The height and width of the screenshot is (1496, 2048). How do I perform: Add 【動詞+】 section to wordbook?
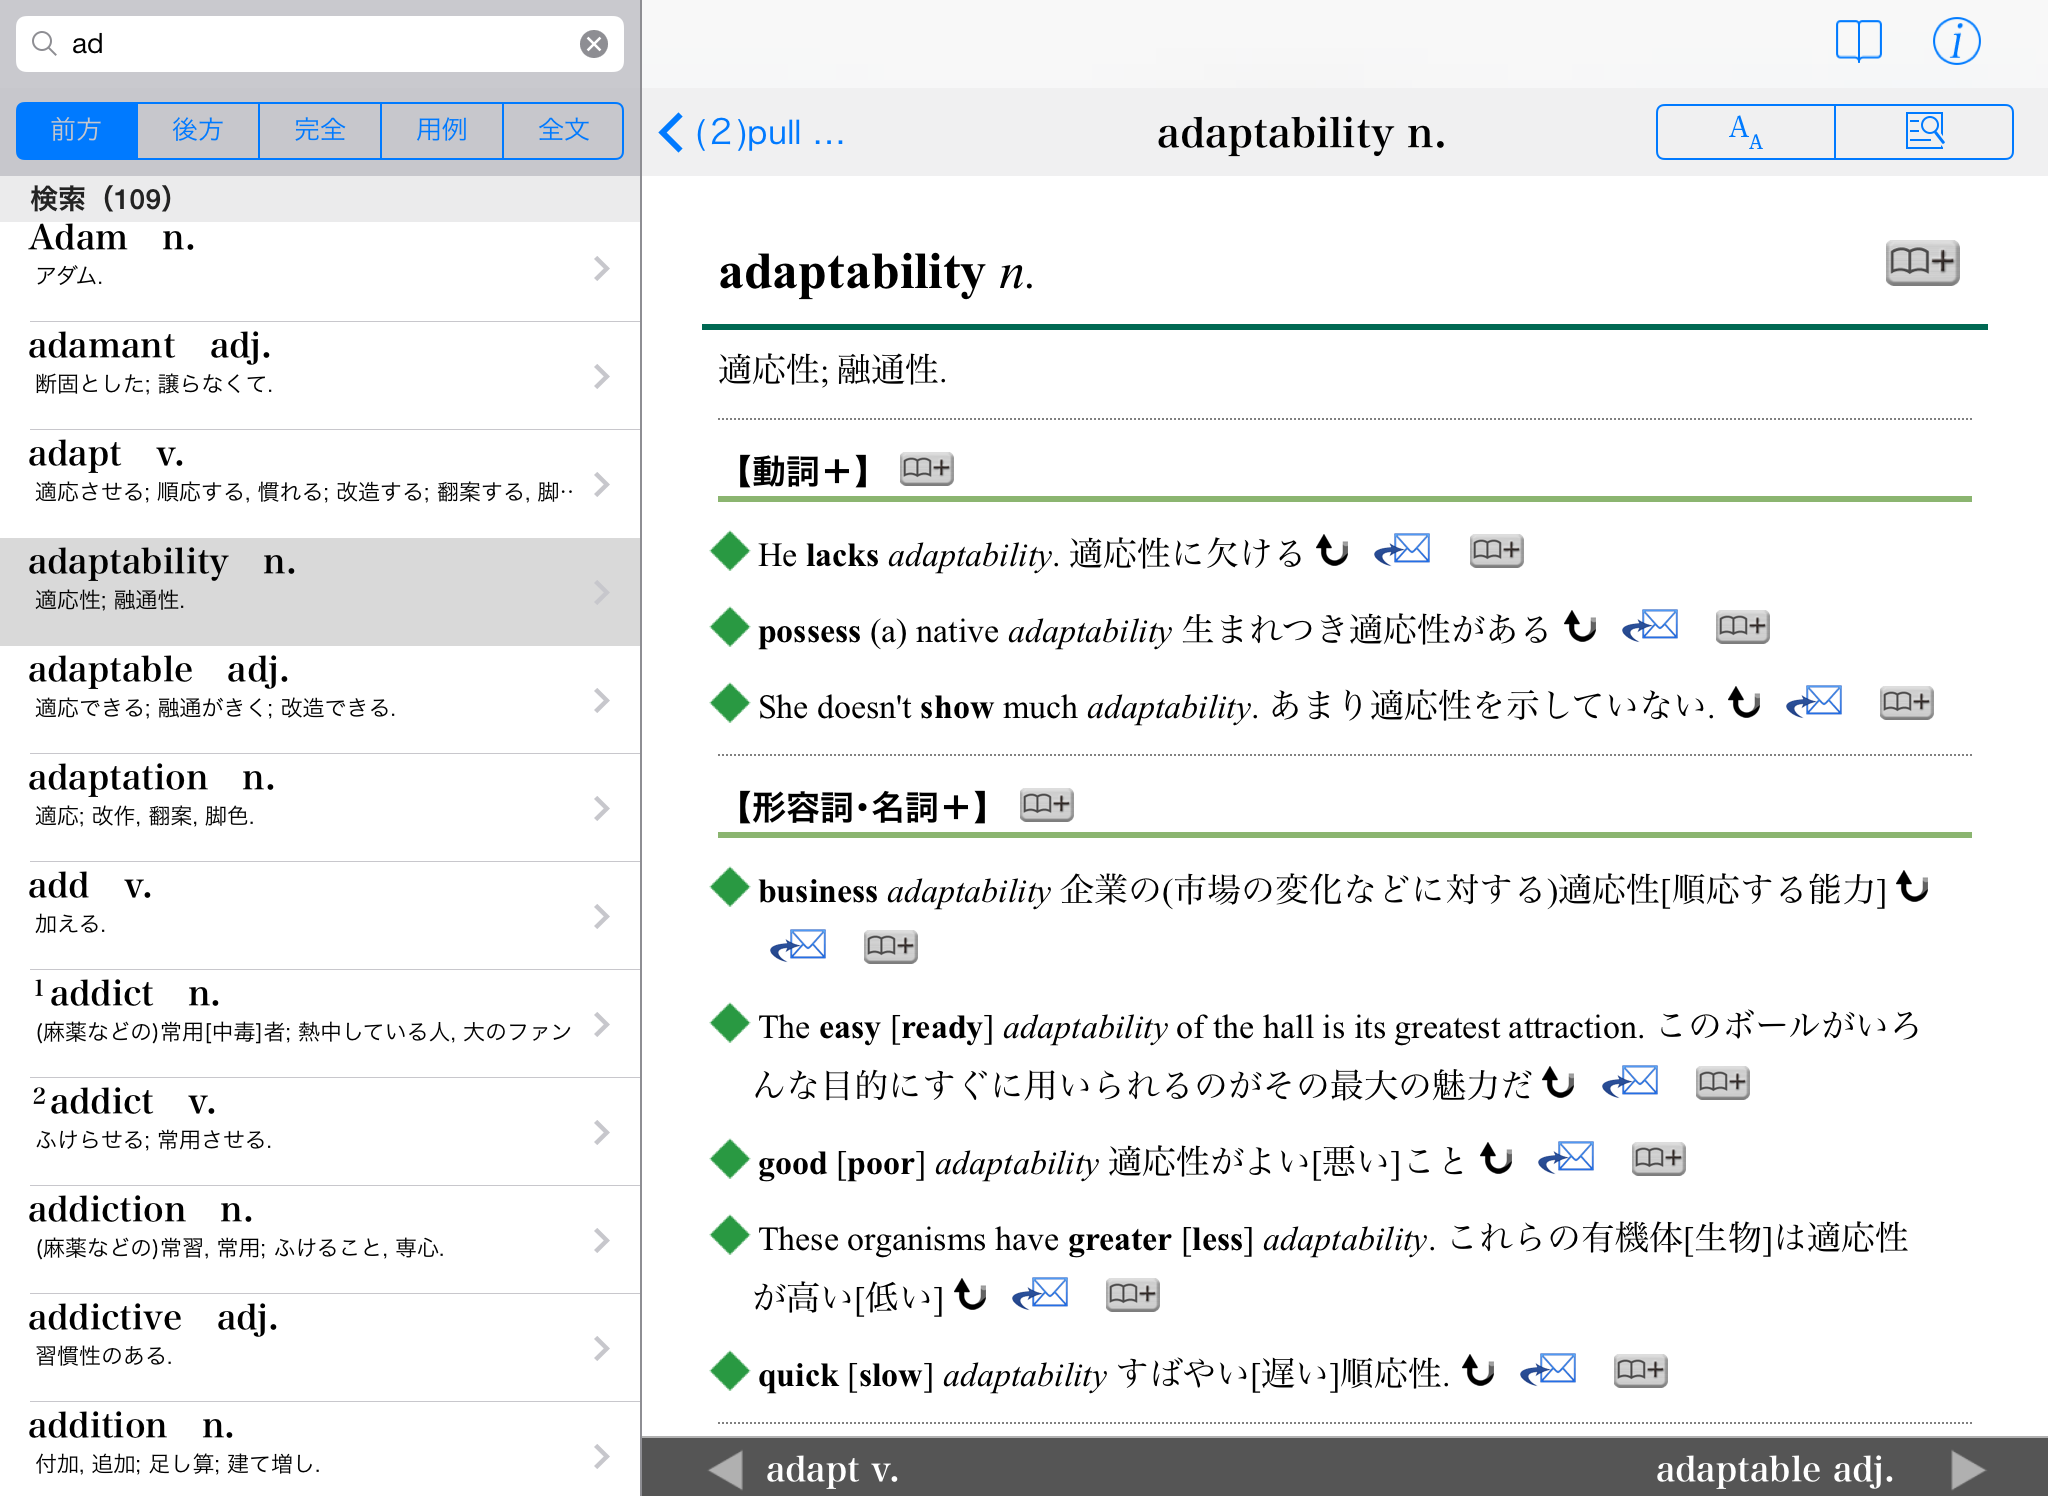coord(926,468)
